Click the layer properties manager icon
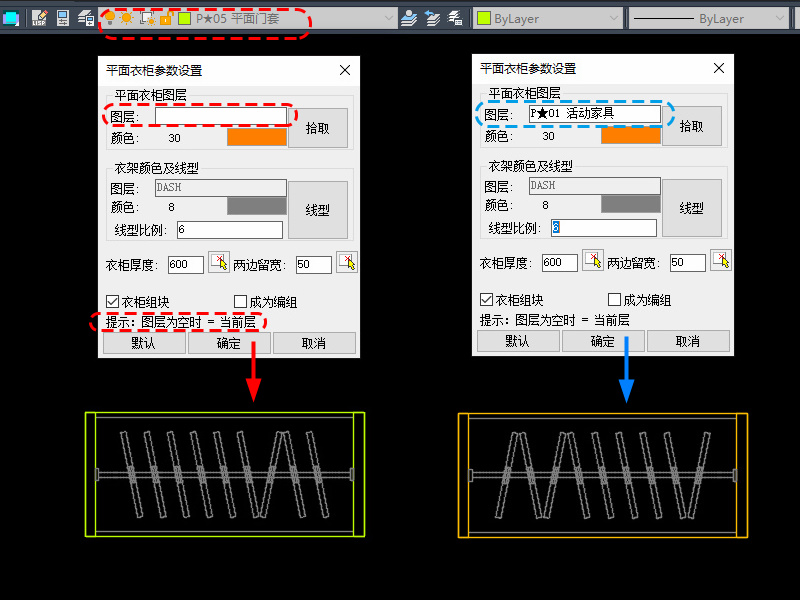 (63, 19)
